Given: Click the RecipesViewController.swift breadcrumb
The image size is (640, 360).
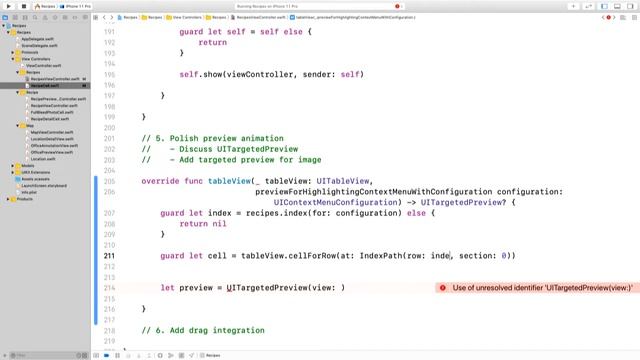Looking at the screenshot, I should point(258,18).
